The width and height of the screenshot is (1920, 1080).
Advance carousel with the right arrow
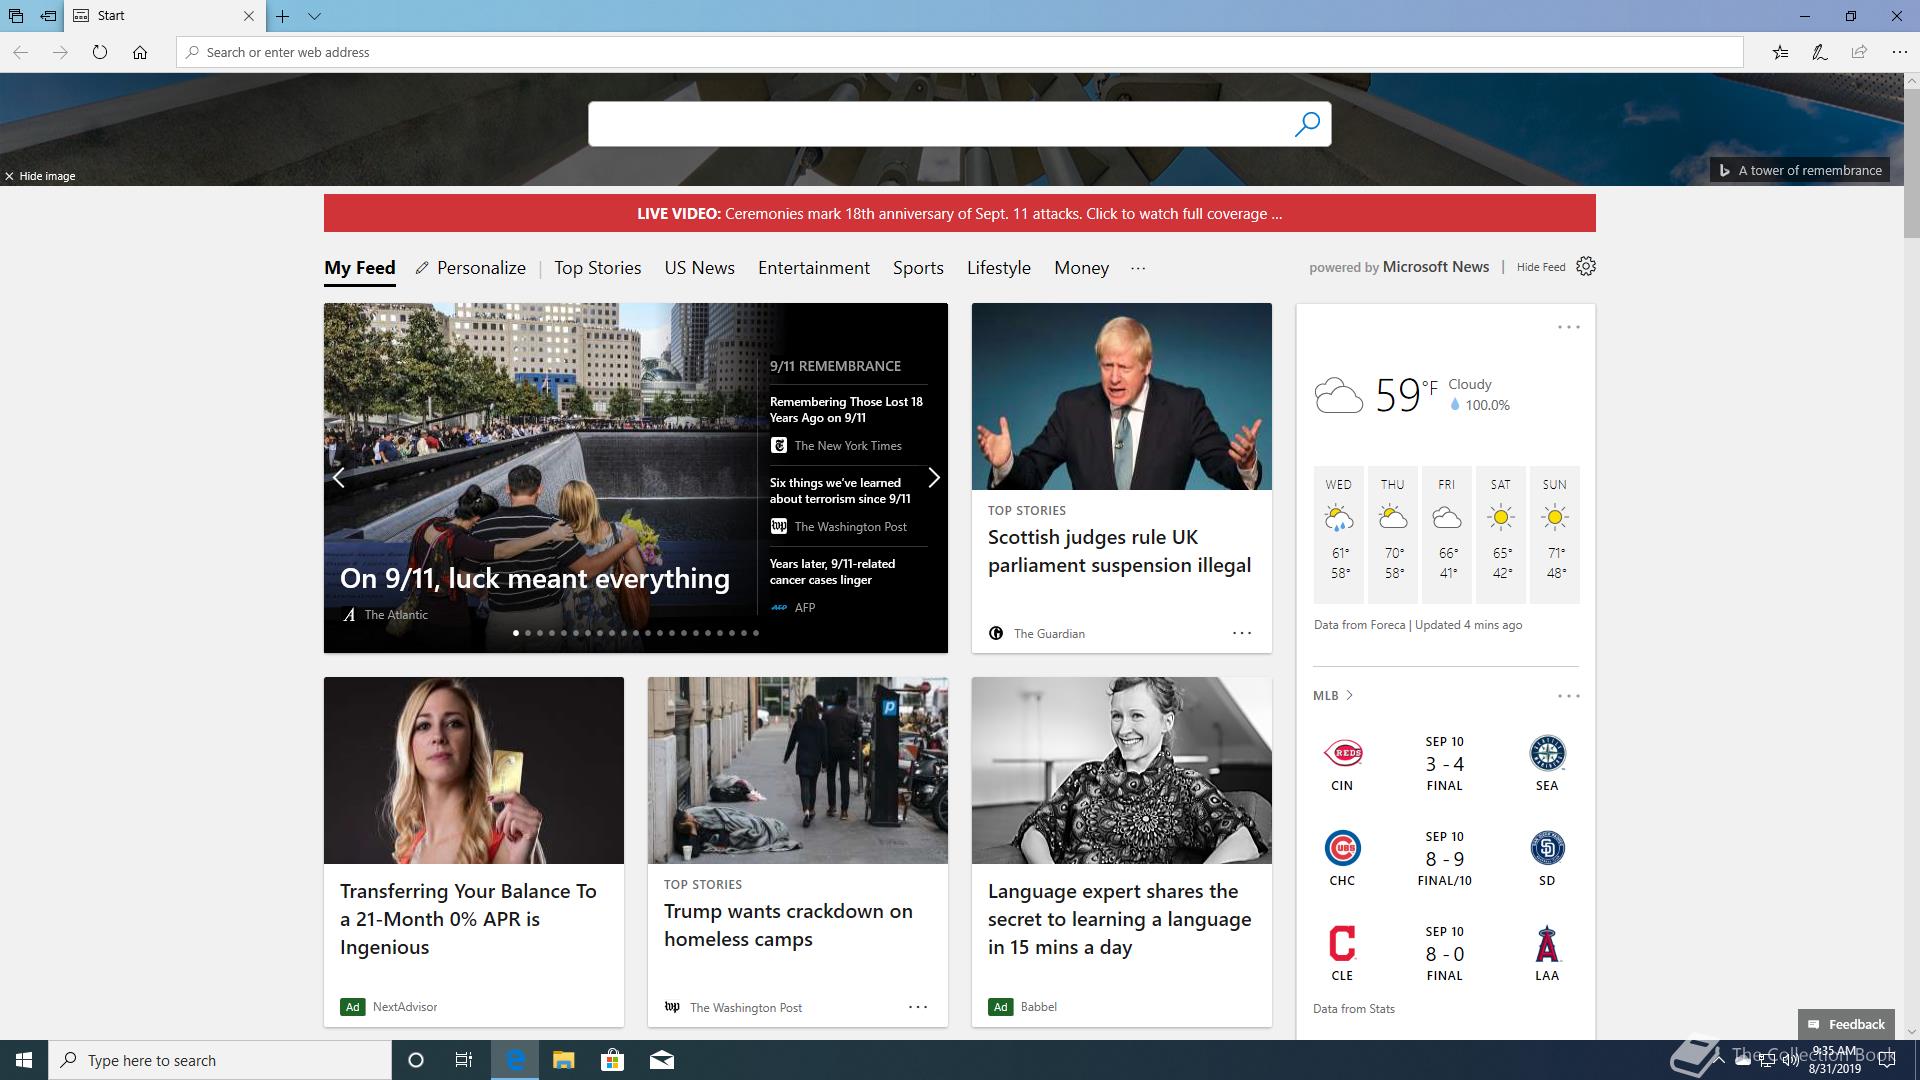click(933, 478)
